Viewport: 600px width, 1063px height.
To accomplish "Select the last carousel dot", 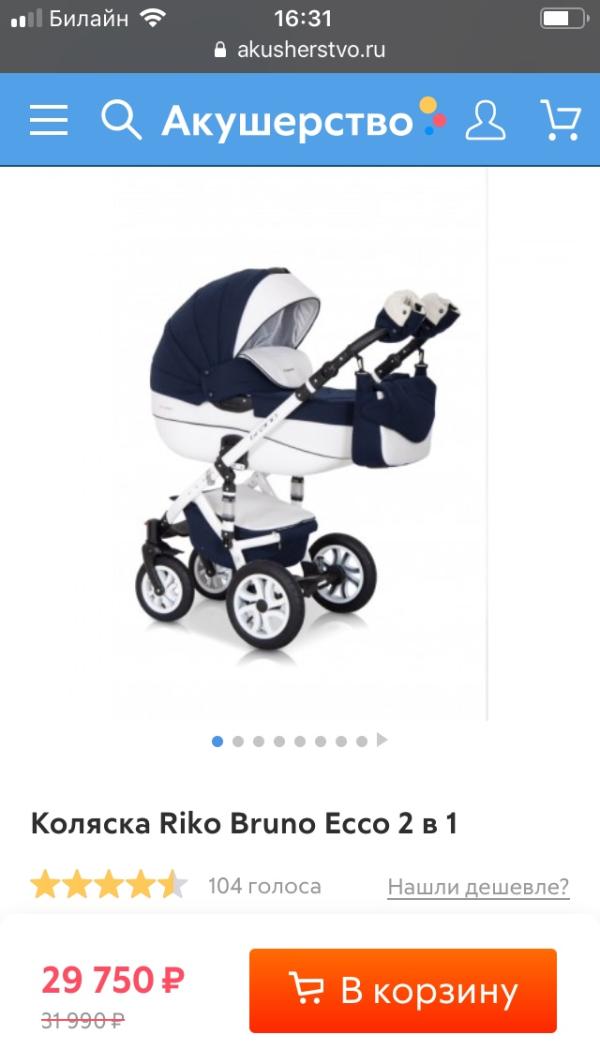I will pos(362,741).
